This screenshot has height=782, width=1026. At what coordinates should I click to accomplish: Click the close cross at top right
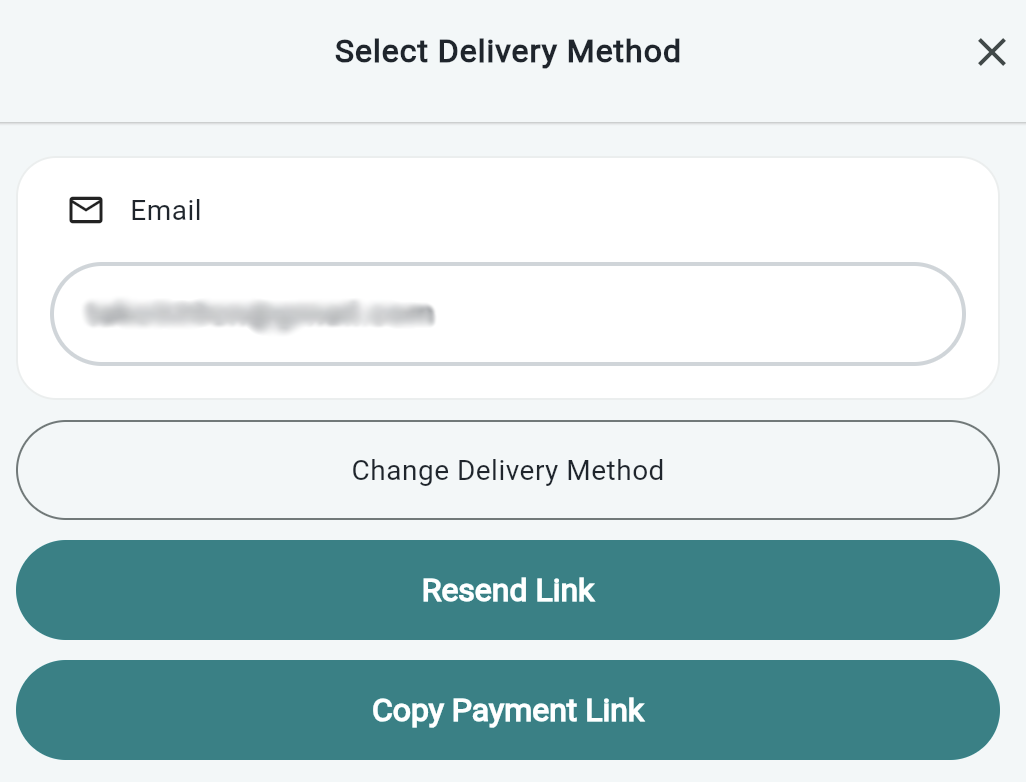point(991,52)
